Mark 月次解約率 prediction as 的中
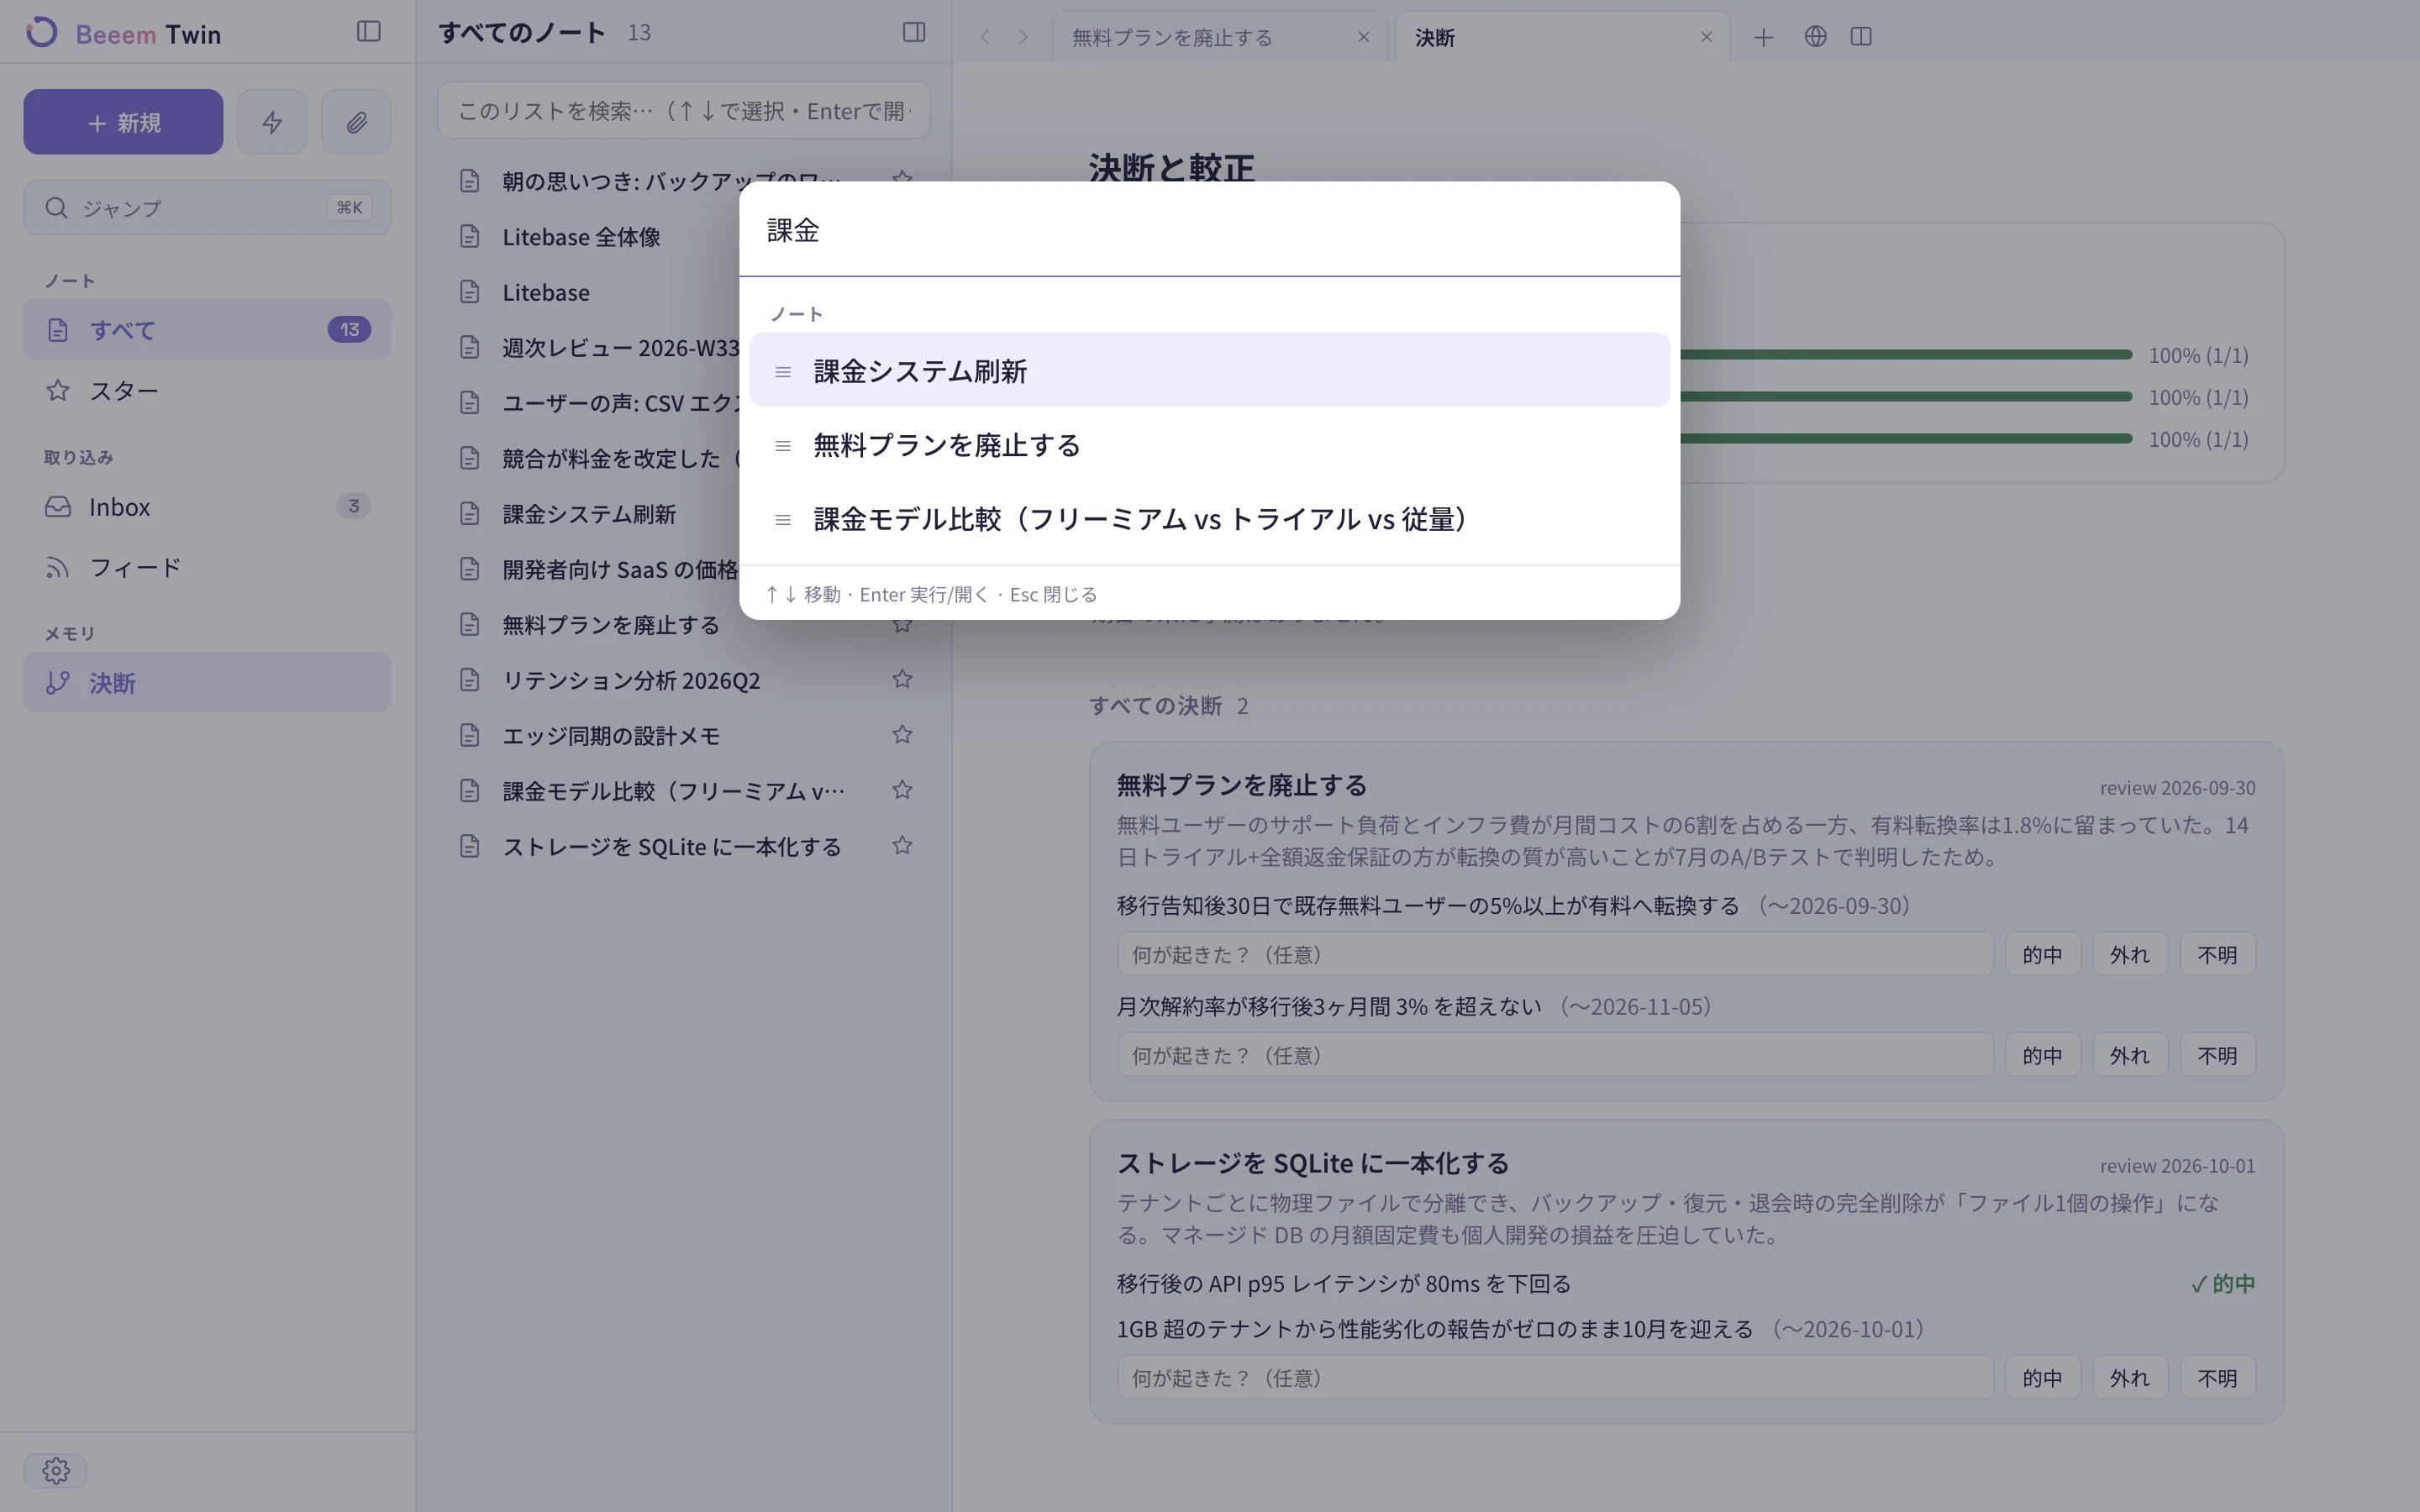2420x1512 pixels. coord(2042,1055)
